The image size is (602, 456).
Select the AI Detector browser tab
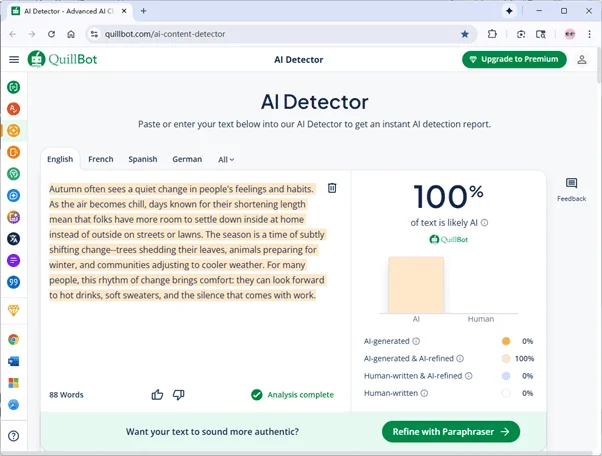pos(69,11)
